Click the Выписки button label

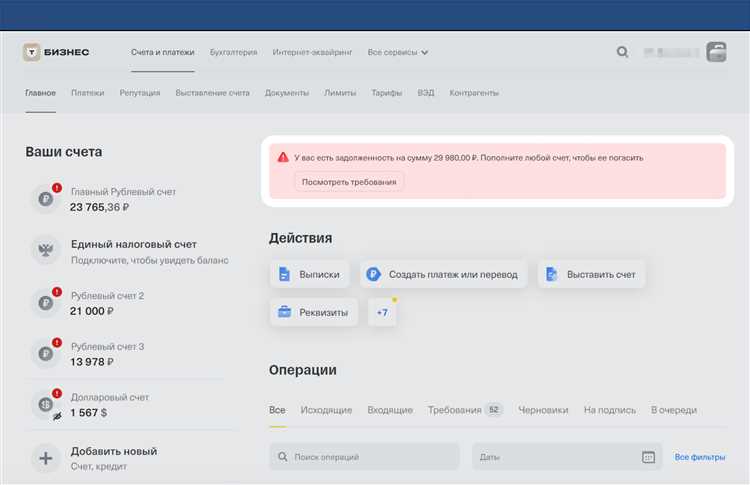click(x=320, y=275)
